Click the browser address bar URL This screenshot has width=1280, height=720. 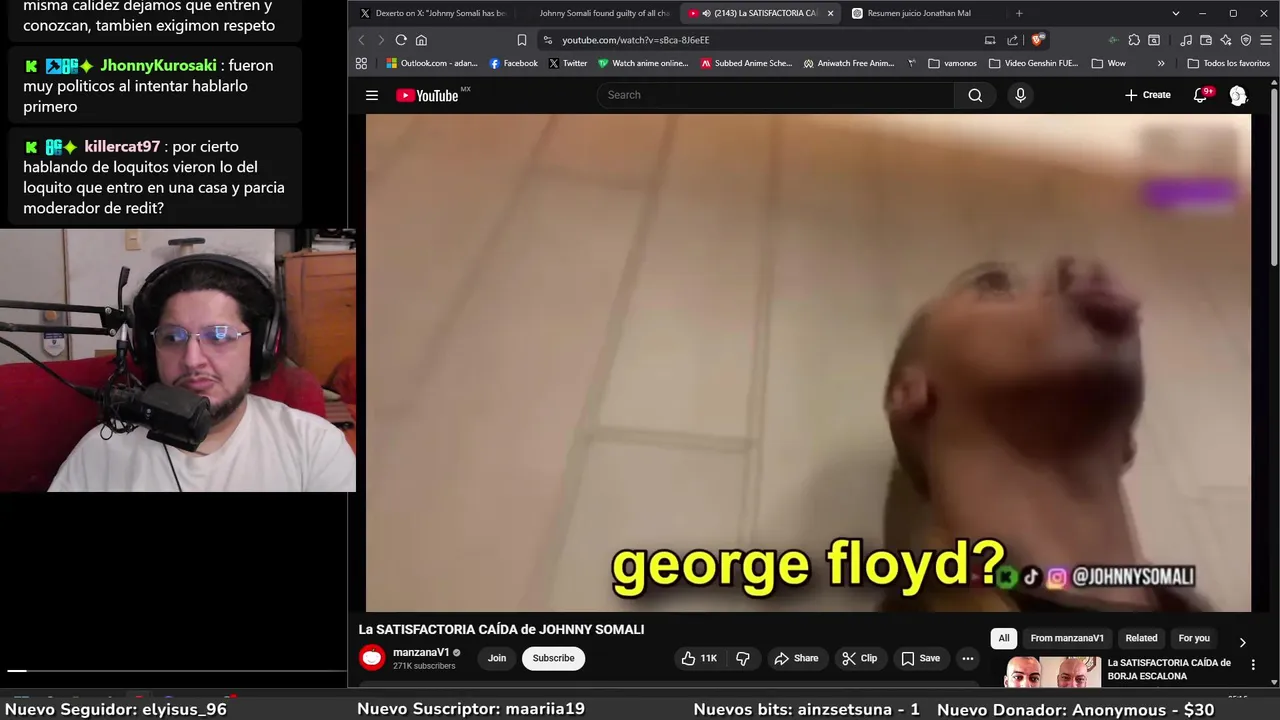636,40
